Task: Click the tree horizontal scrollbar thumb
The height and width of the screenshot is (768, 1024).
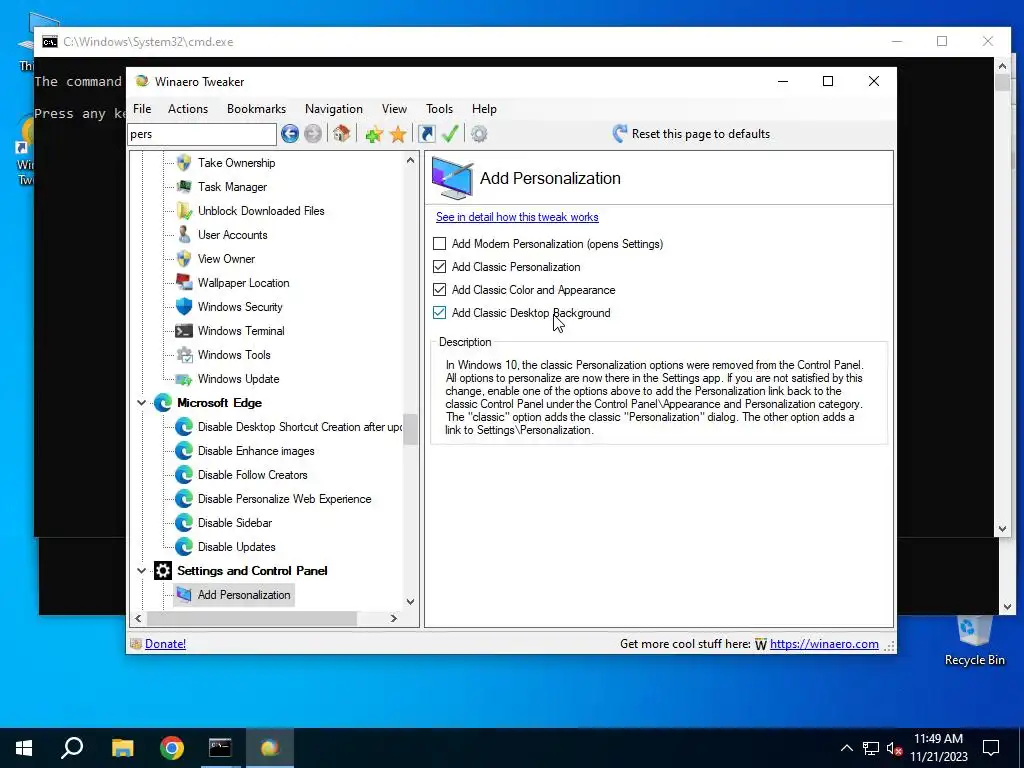Action: point(252,618)
